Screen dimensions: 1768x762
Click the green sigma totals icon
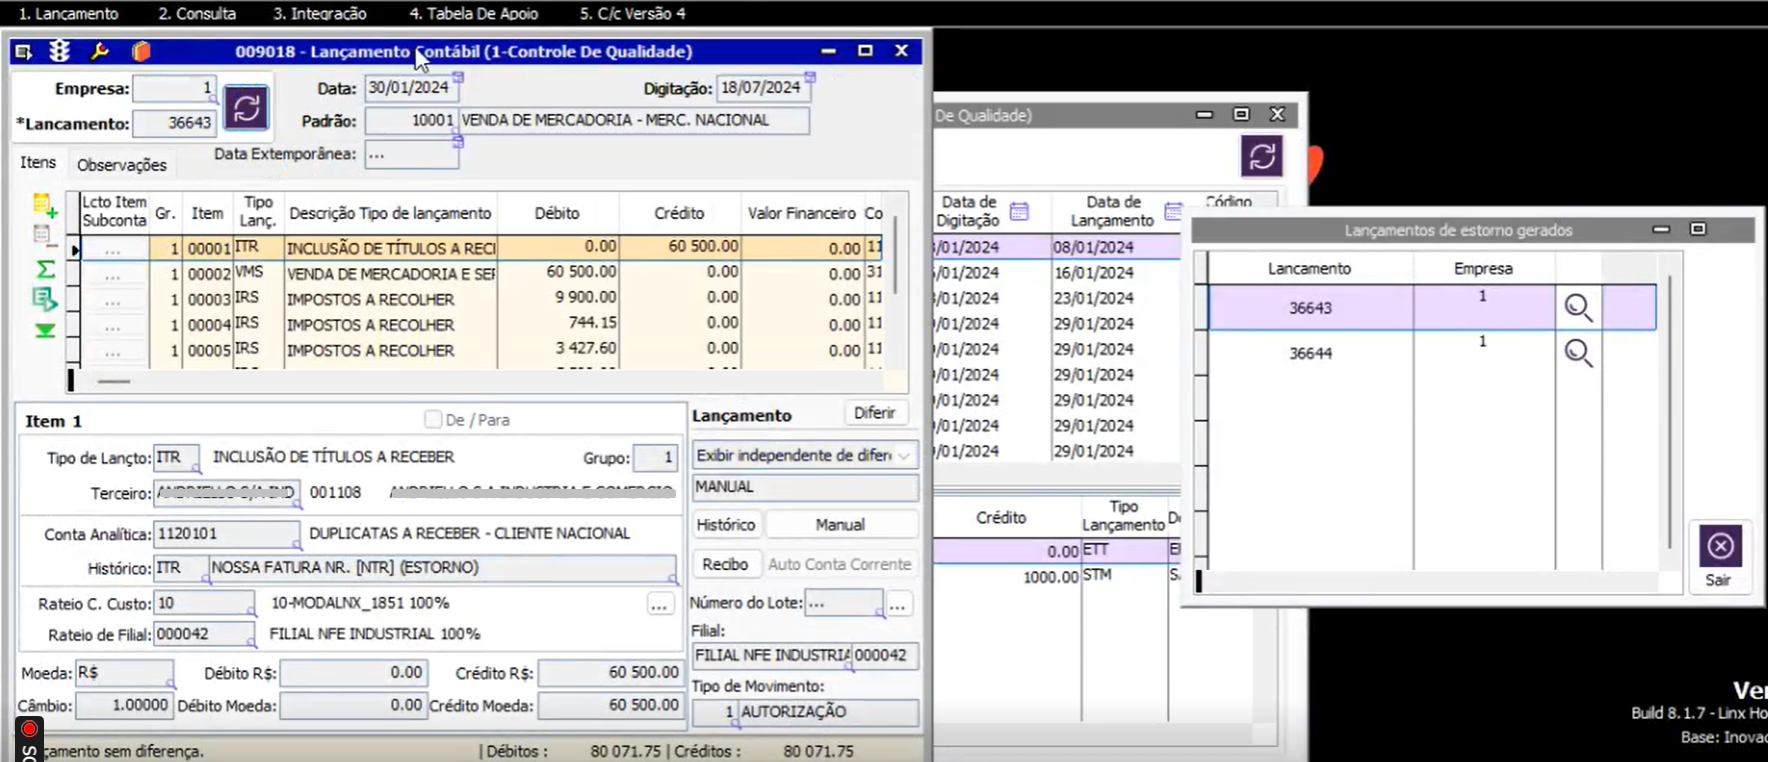pyautogui.click(x=45, y=269)
